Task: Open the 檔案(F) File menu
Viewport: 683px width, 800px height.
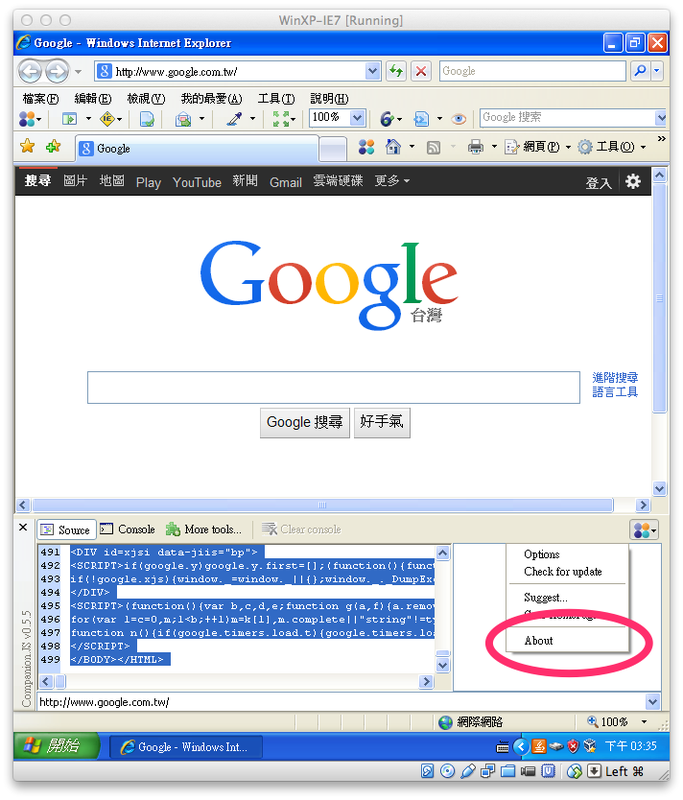Action: click(40, 98)
